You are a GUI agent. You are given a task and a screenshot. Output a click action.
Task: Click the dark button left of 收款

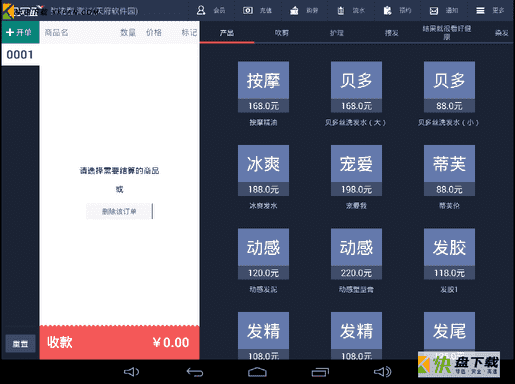tap(20, 344)
